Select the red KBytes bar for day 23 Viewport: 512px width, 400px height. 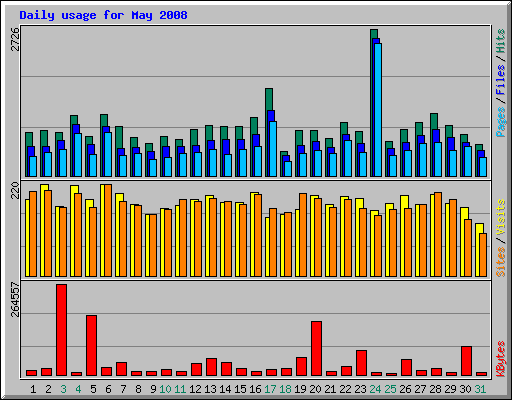361,363
